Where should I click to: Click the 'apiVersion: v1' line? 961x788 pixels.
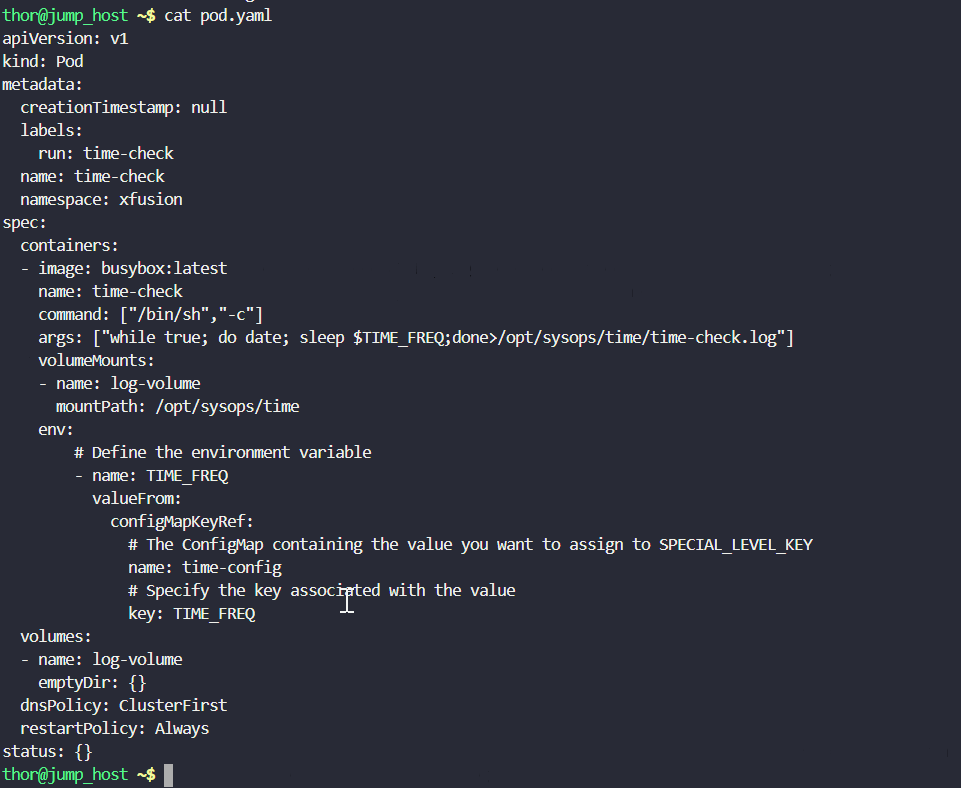pyautogui.click(x=65, y=39)
